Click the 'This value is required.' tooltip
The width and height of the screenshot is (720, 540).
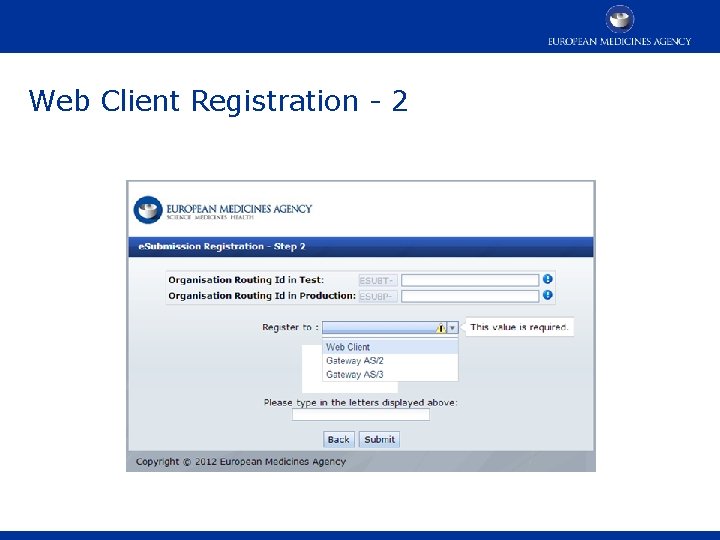519,327
